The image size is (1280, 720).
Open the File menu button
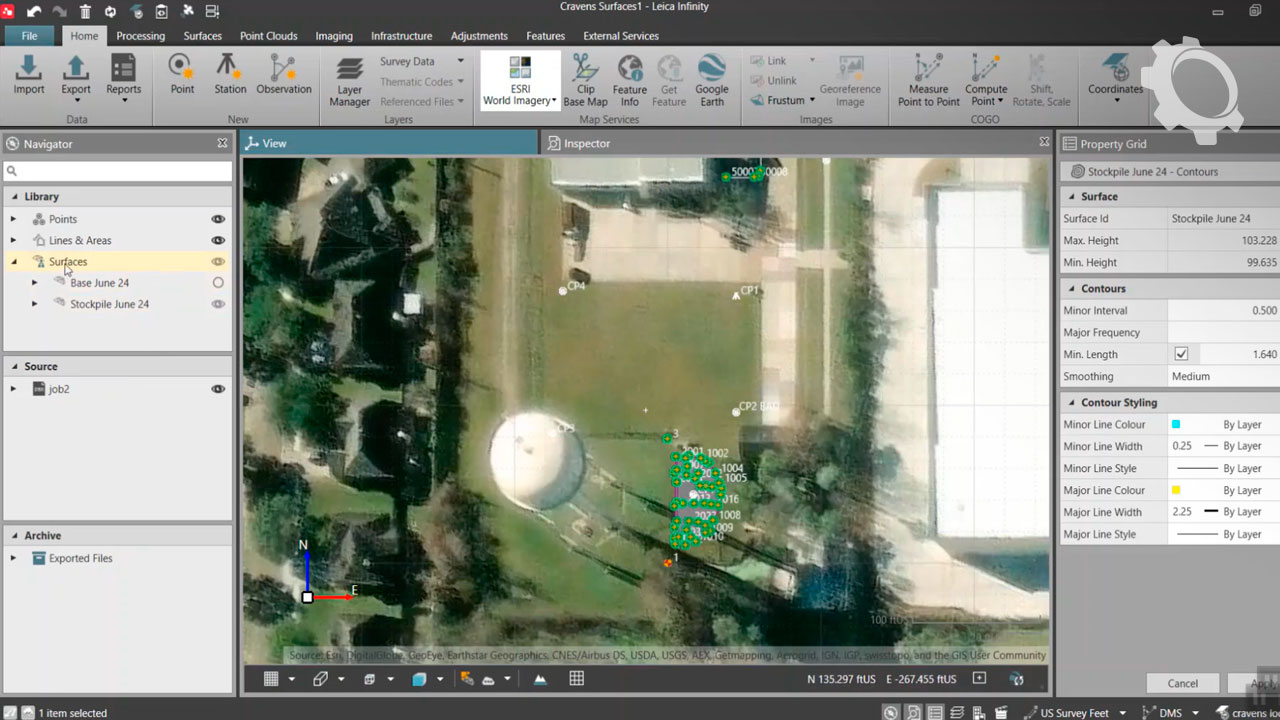click(30, 36)
